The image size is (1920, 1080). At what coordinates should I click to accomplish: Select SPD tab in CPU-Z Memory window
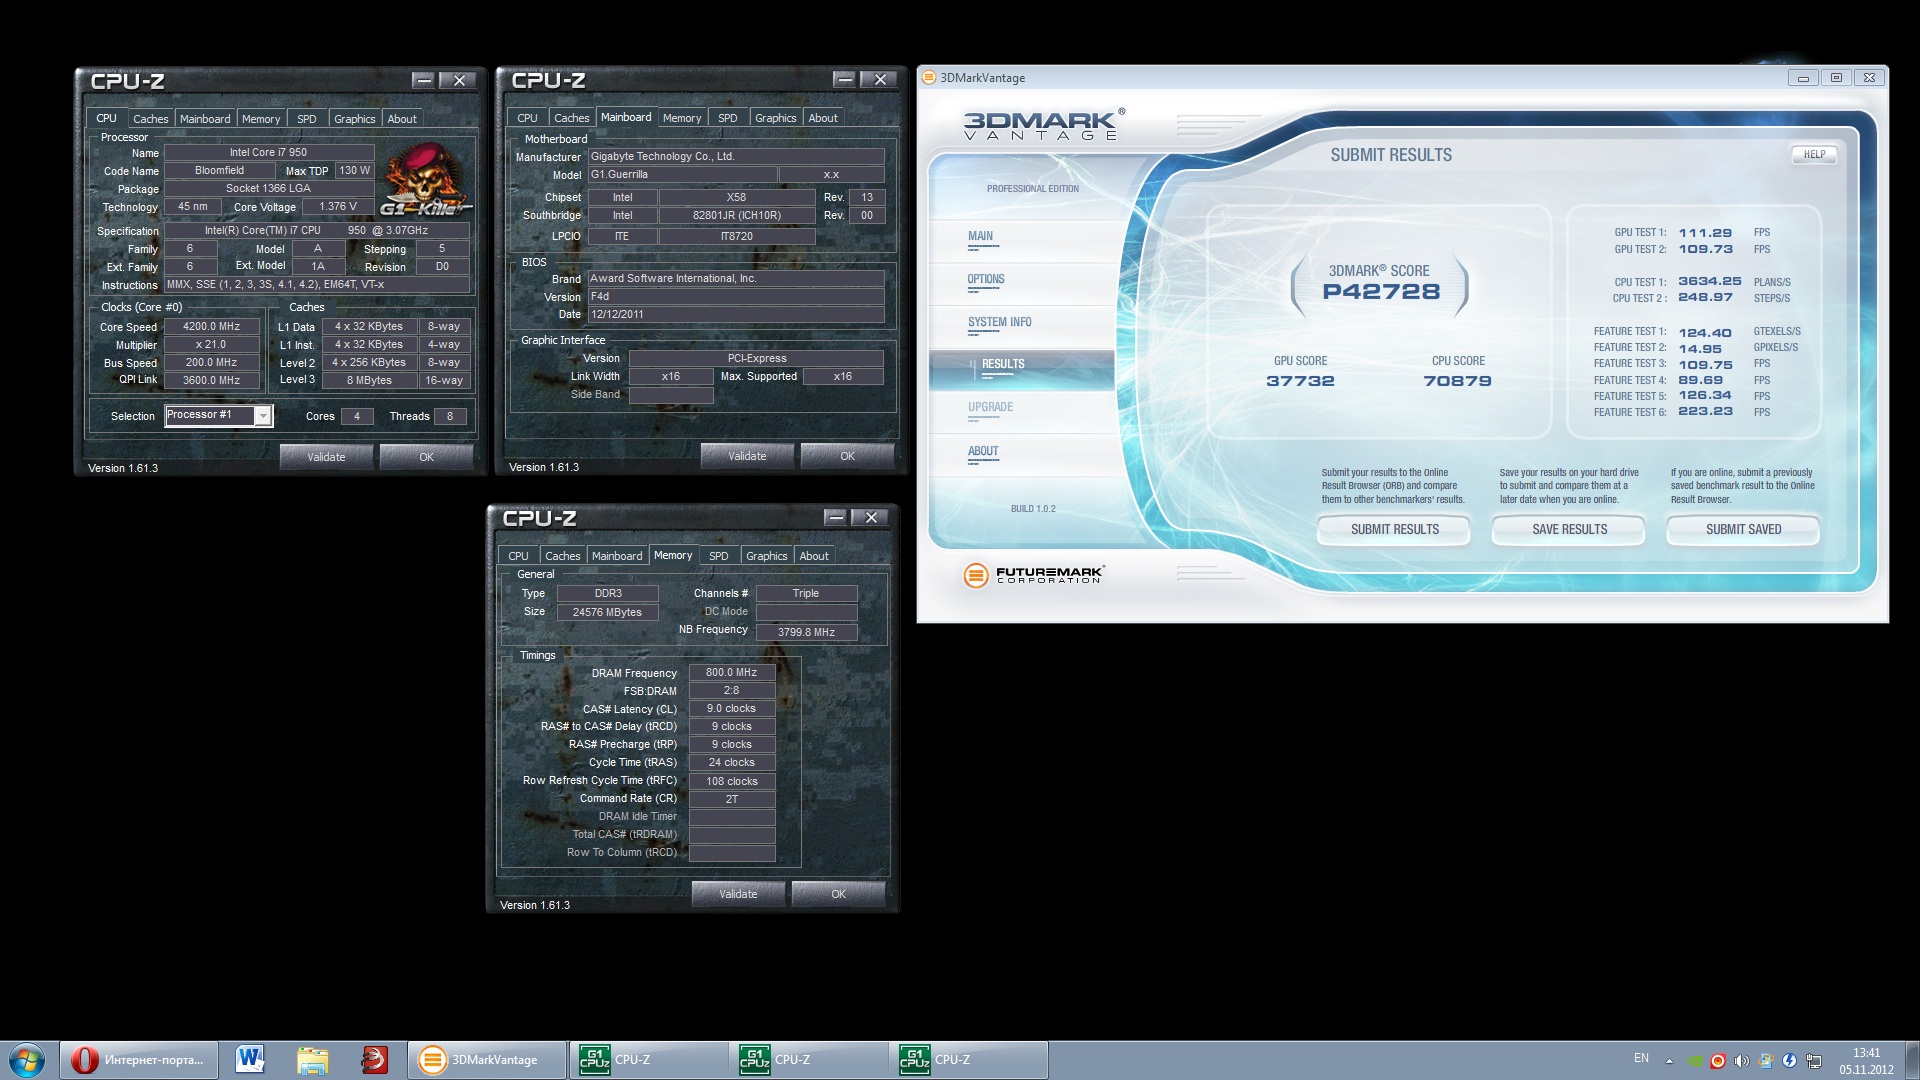pyautogui.click(x=719, y=555)
